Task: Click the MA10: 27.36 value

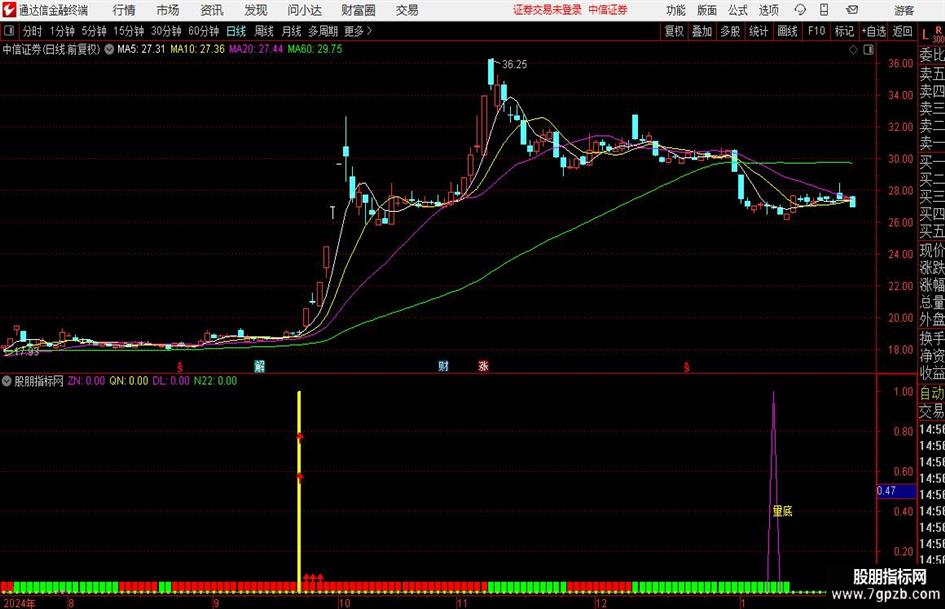Action: 197,49
